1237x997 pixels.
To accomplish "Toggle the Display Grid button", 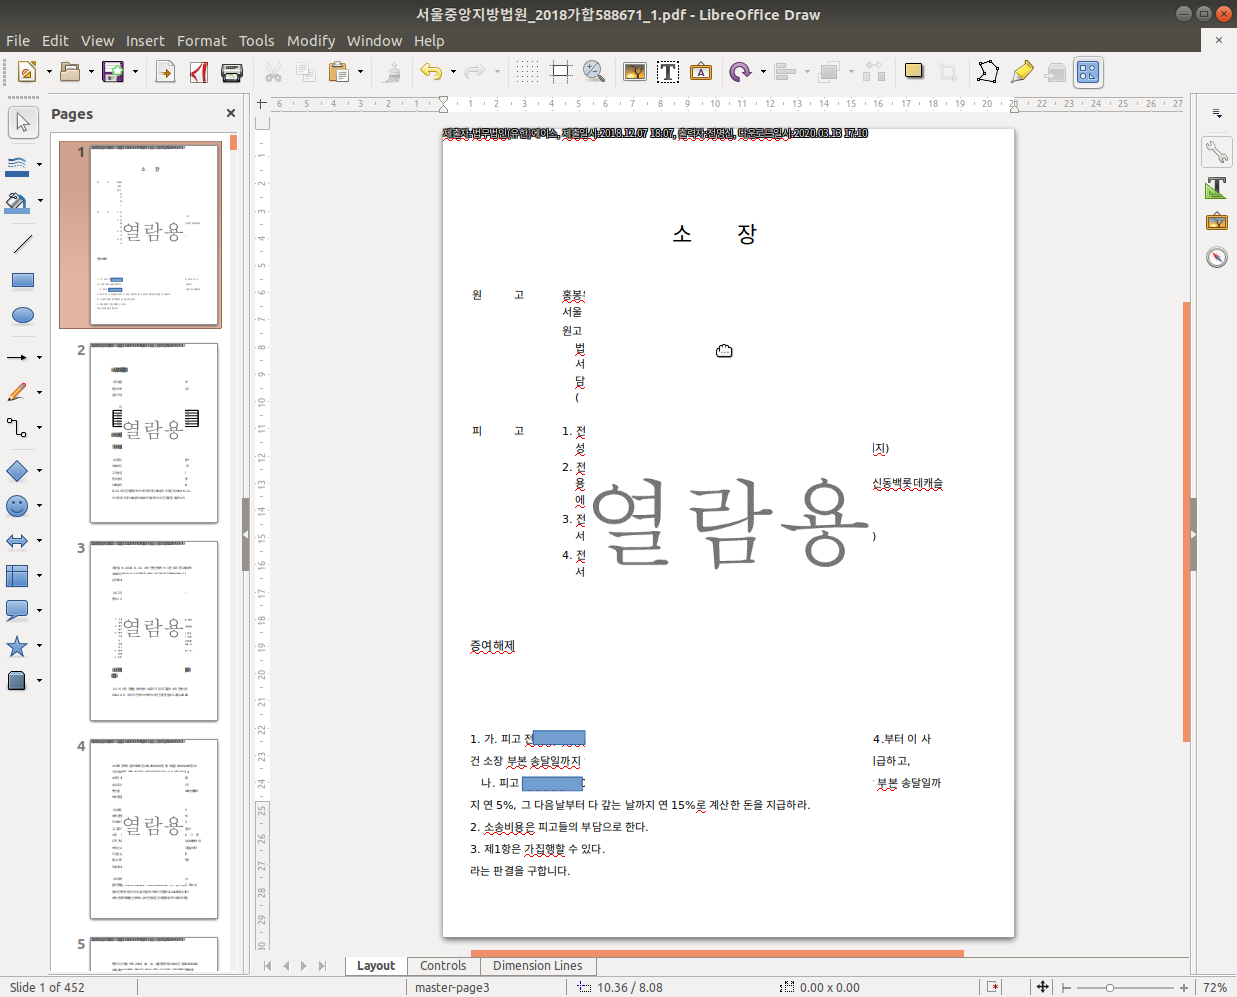I will [x=528, y=72].
